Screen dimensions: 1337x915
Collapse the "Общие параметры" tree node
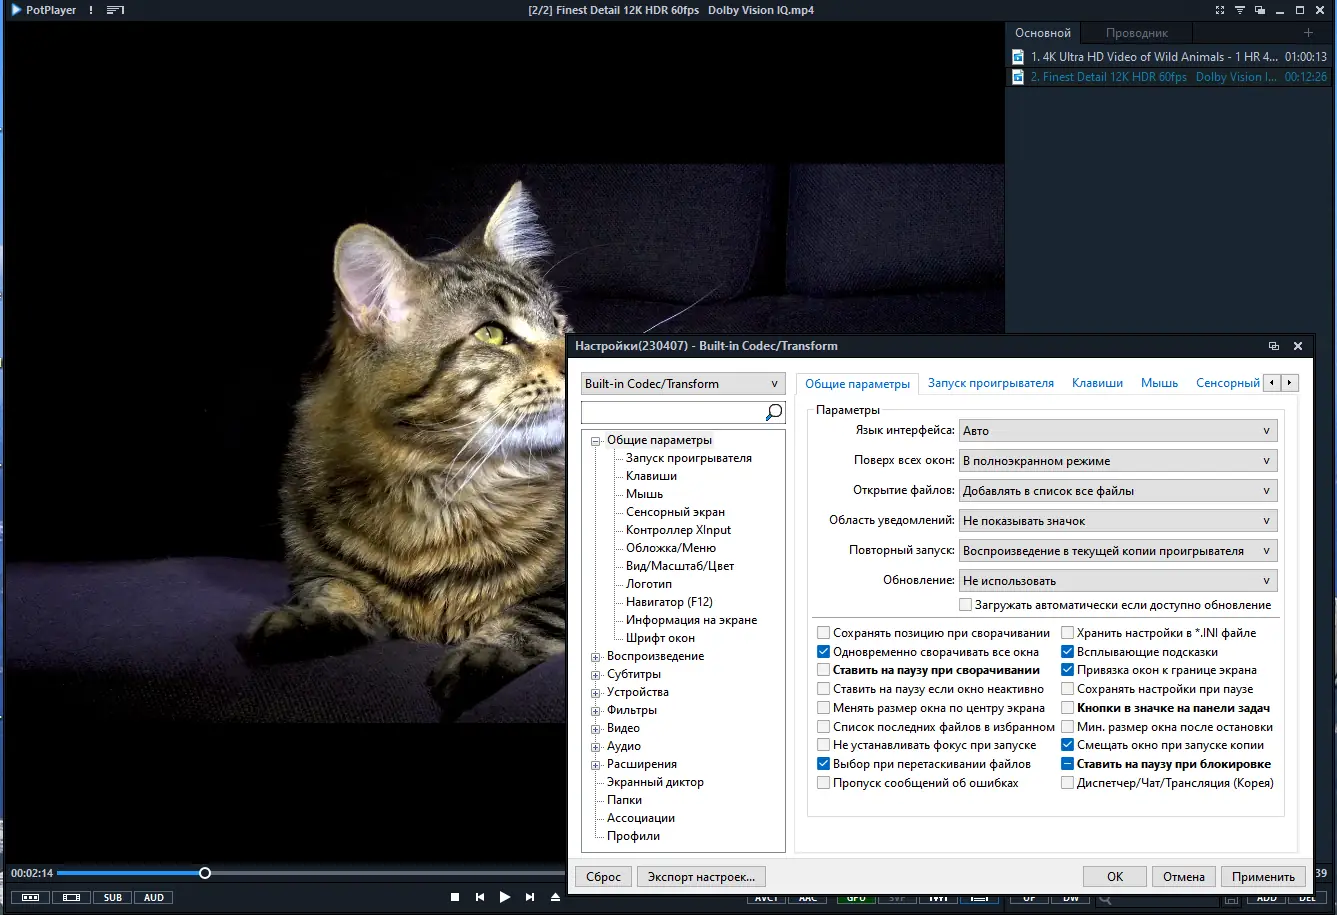click(596, 441)
